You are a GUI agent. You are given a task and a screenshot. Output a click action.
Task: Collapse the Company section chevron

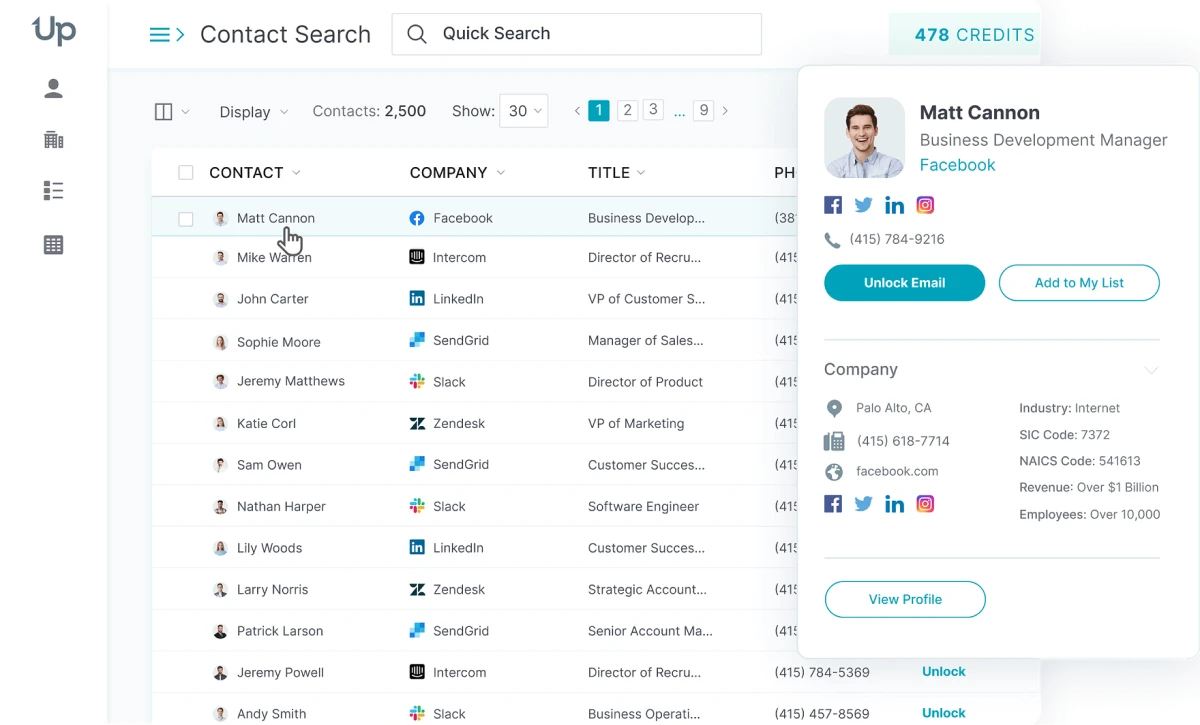click(1151, 370)
